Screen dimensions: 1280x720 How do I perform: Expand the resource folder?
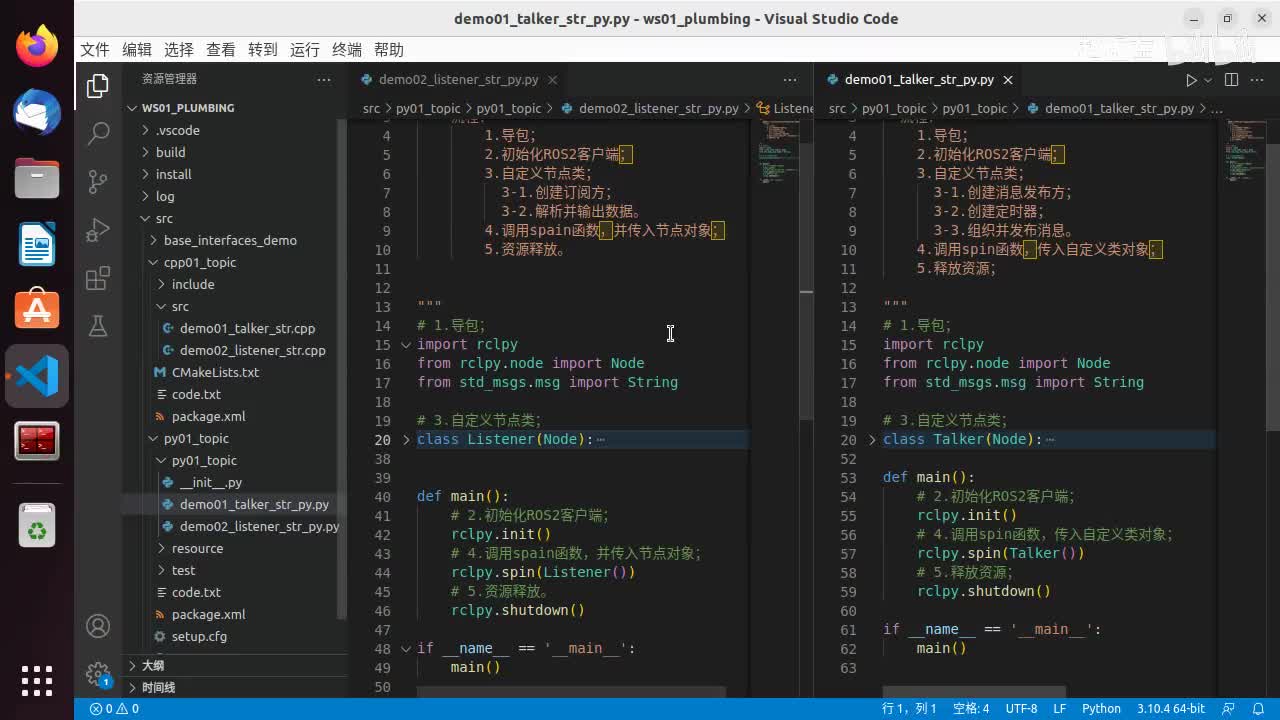point(197,548)
